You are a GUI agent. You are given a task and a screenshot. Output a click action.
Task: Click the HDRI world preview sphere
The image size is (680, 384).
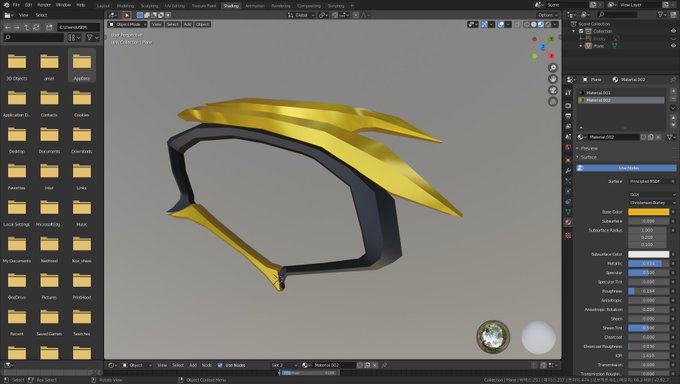493,337
